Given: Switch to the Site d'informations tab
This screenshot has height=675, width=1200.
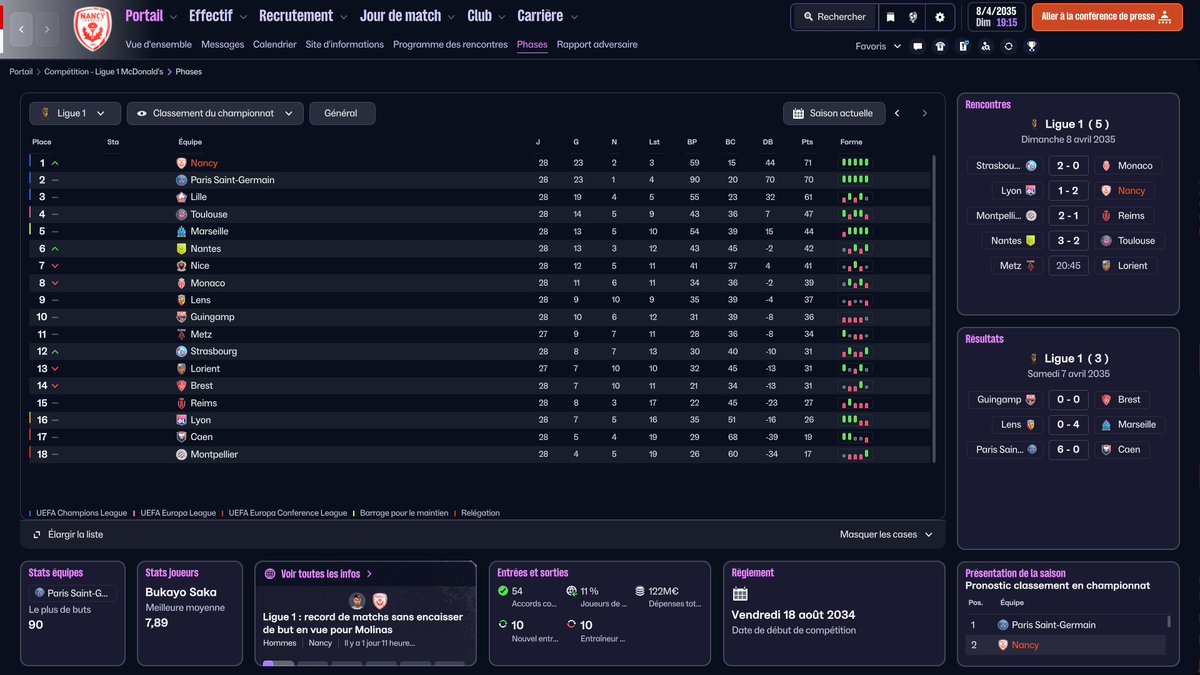Looking at the screenshot, I should coord(345,44).
